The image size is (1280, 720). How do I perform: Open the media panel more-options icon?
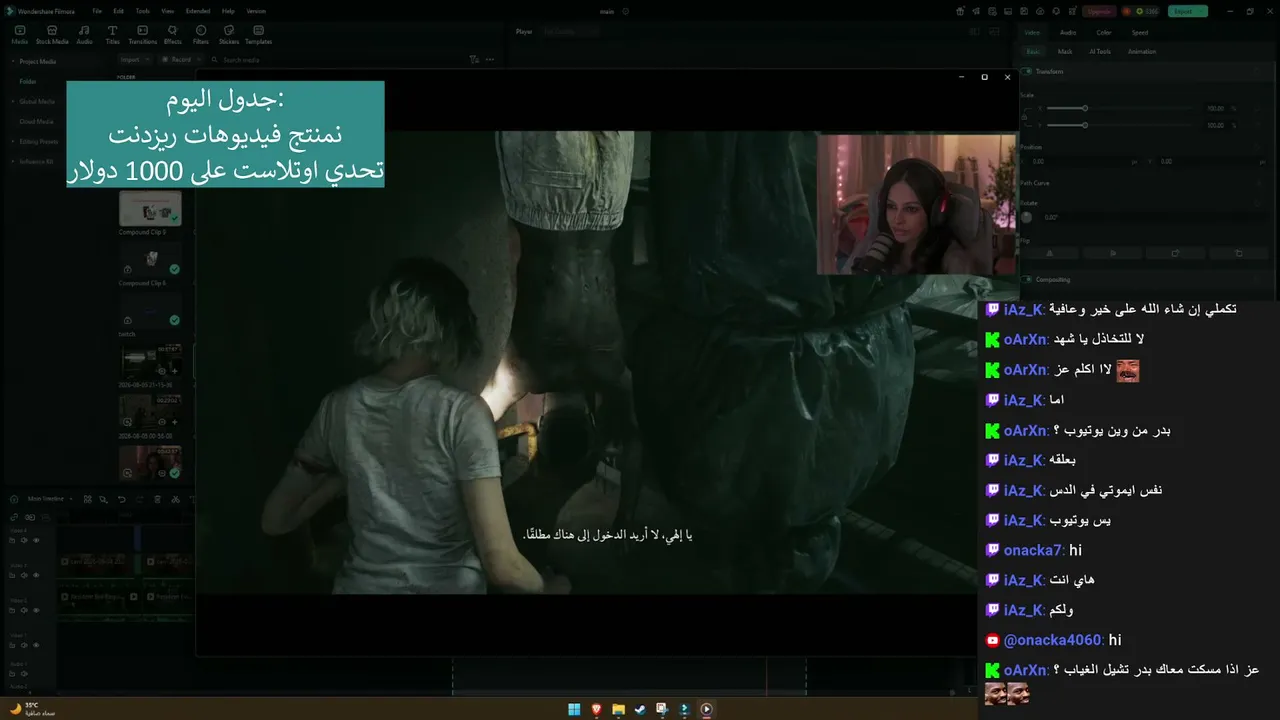(x=489, y=59)
